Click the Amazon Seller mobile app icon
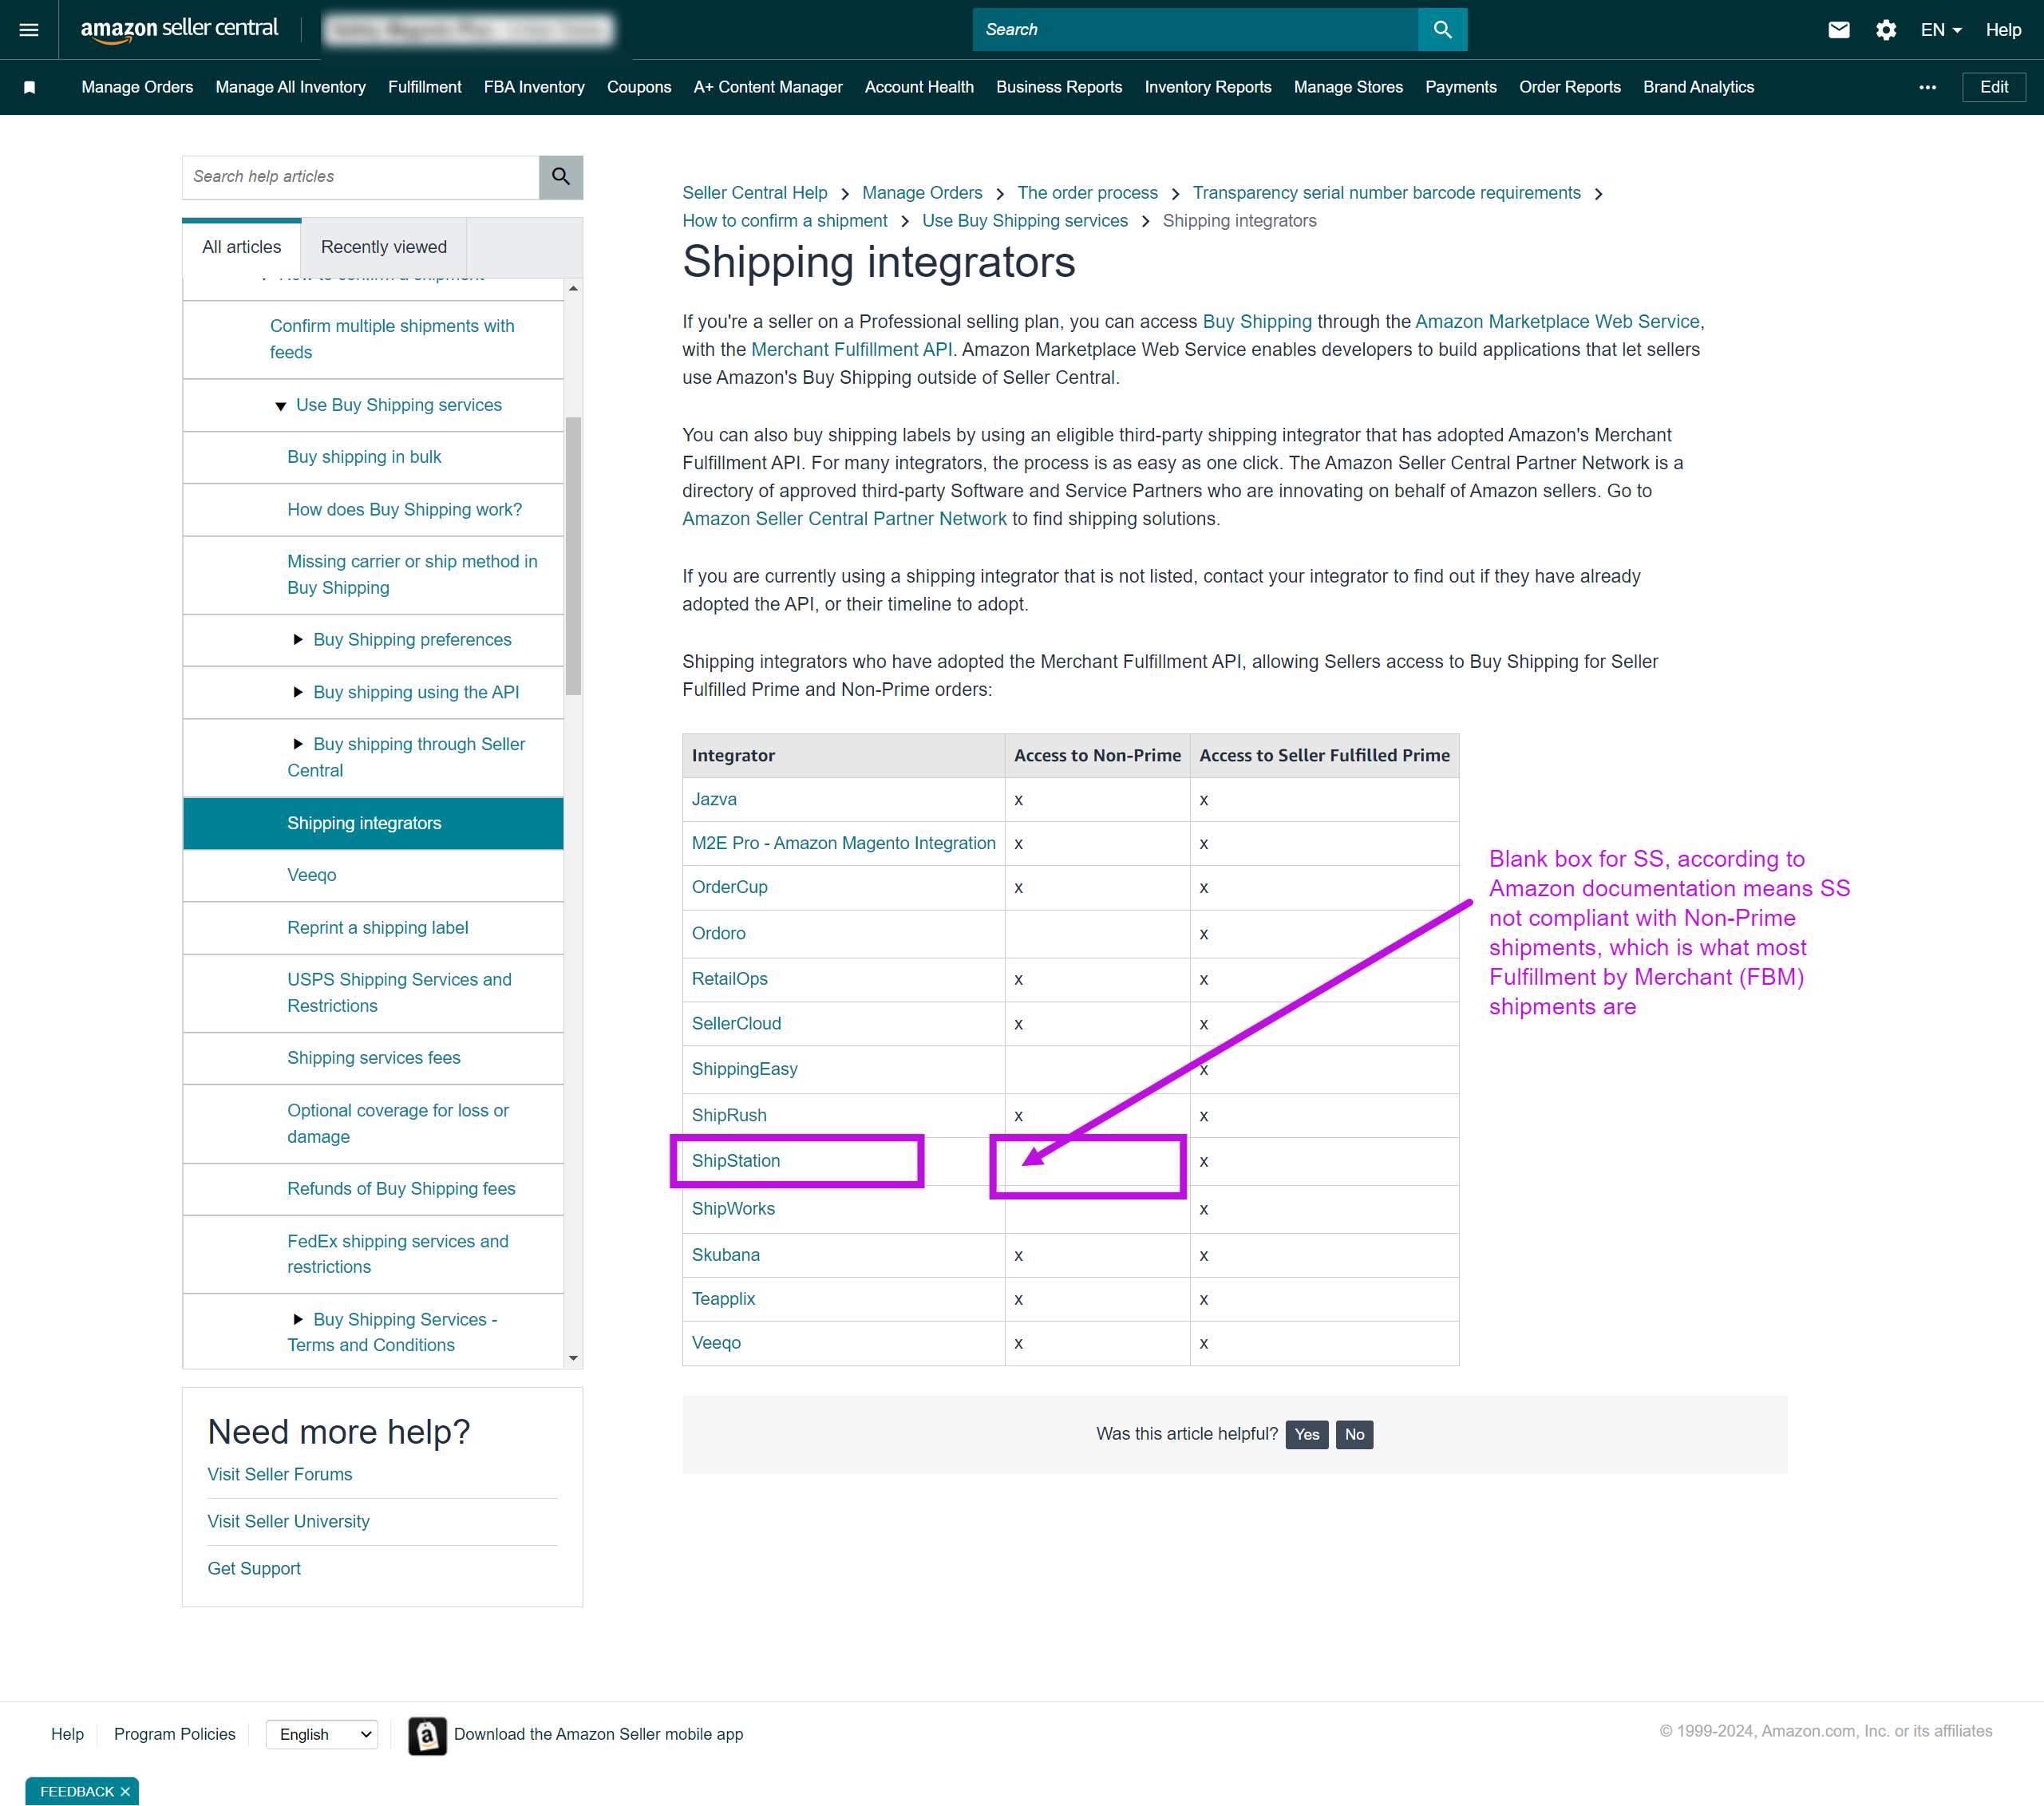Viewport: 2044px width, 1806px height. (427, 1736)
